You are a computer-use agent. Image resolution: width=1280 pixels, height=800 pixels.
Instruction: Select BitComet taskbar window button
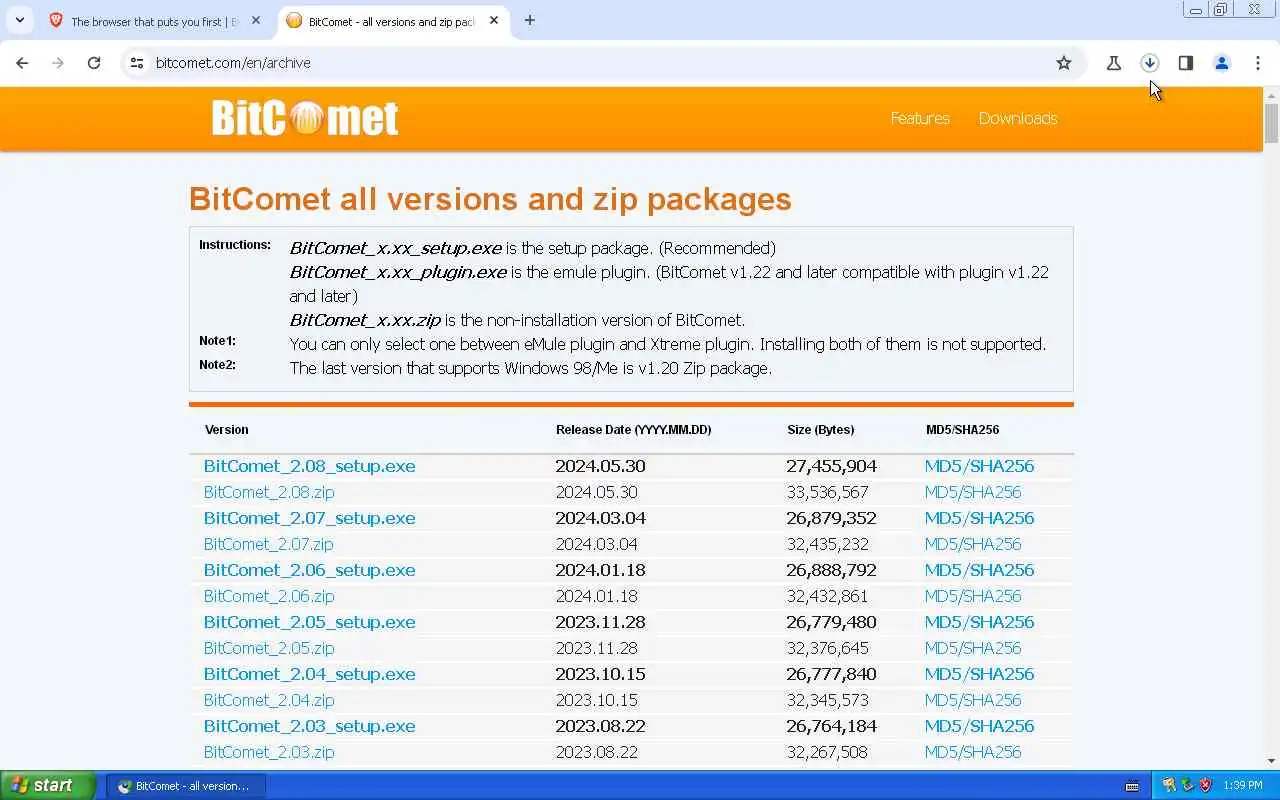pos(186,786)
